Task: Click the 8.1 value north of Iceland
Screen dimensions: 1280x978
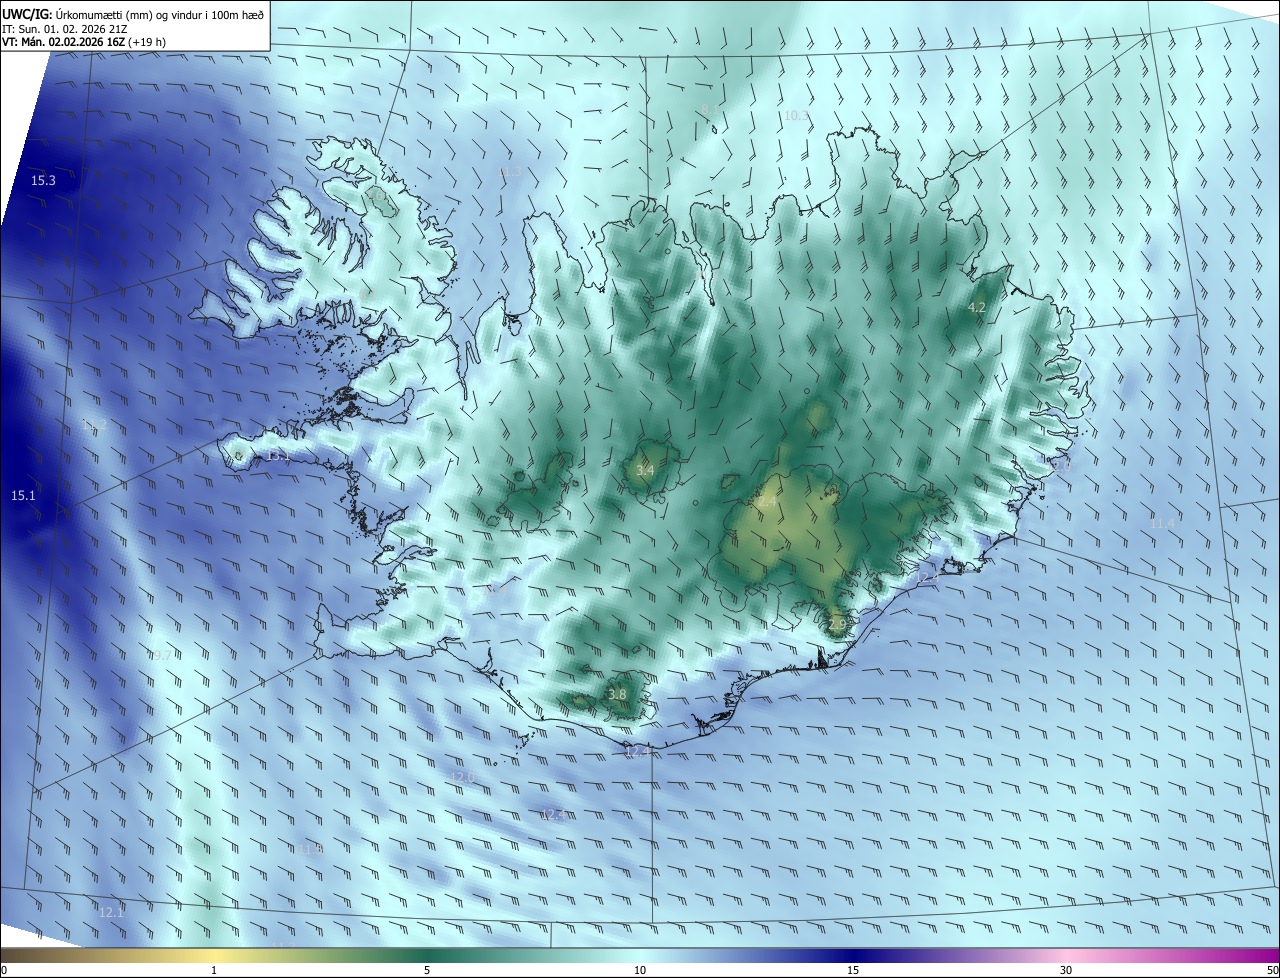Action: tap(709, 108)
